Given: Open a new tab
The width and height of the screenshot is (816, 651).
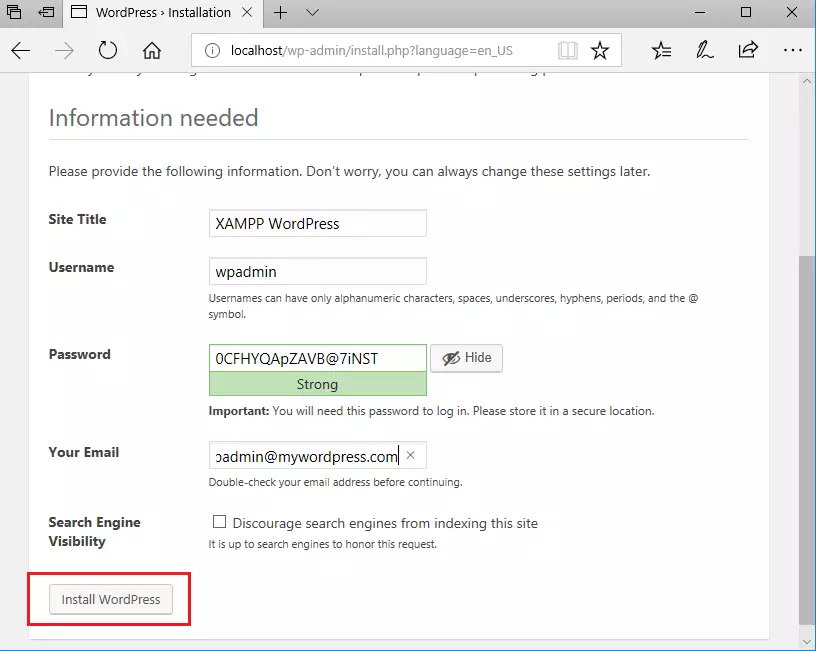Looking at the screenshot, I should (280, 12).
